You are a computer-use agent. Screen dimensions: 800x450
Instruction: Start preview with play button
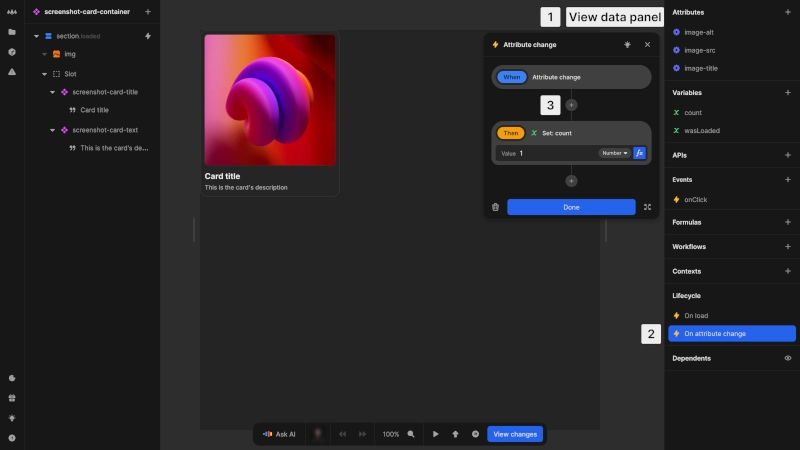point(435,434)
